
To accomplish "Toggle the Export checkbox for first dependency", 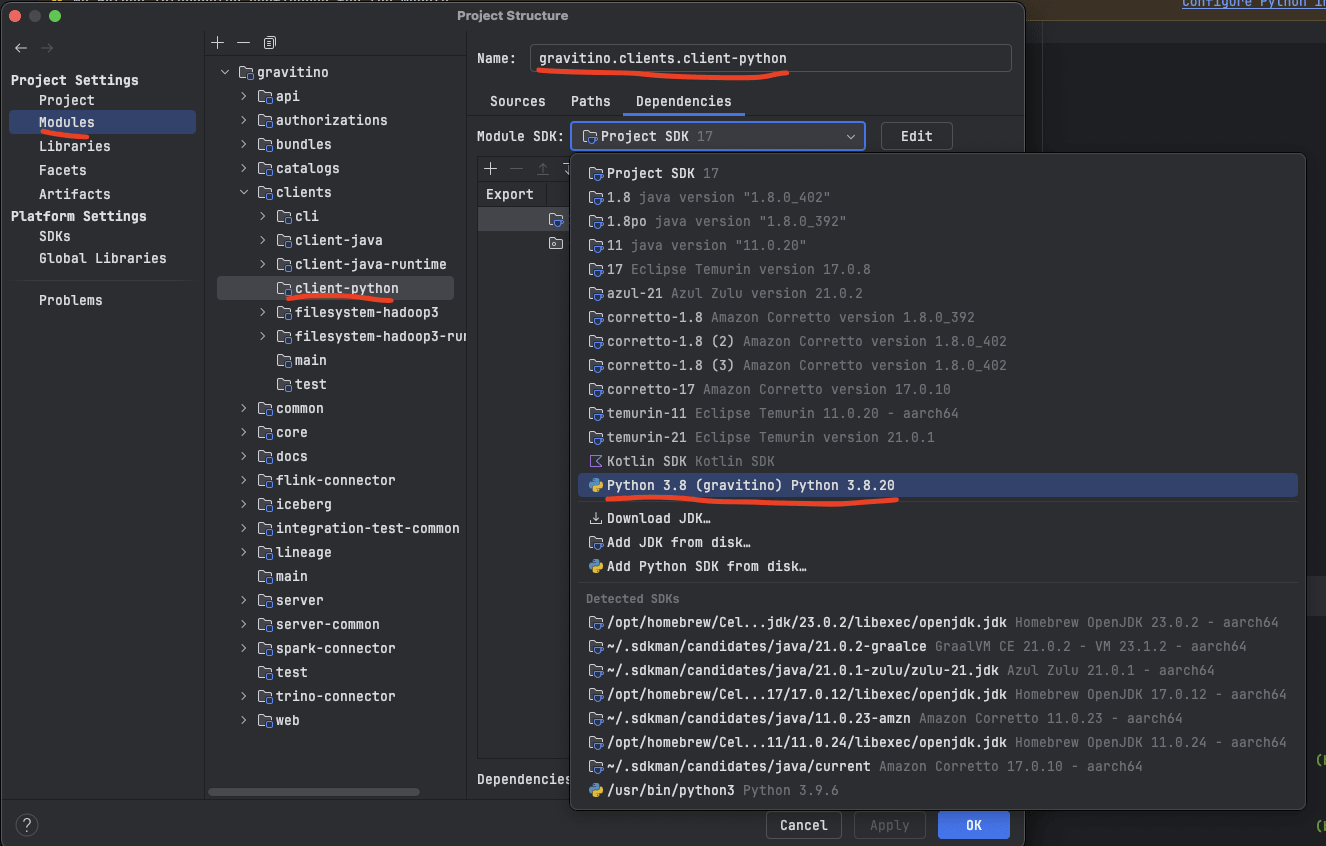I will tap(511, 220).
